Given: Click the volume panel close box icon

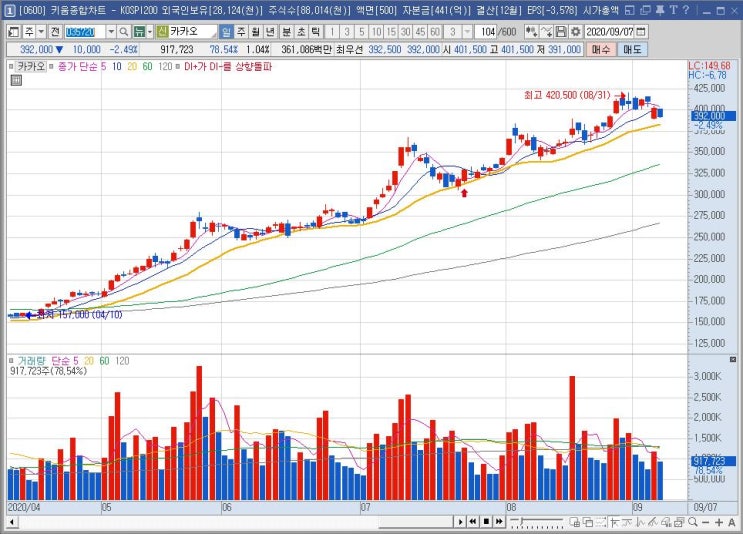Looking at the screenshot, I should (733, 360).
